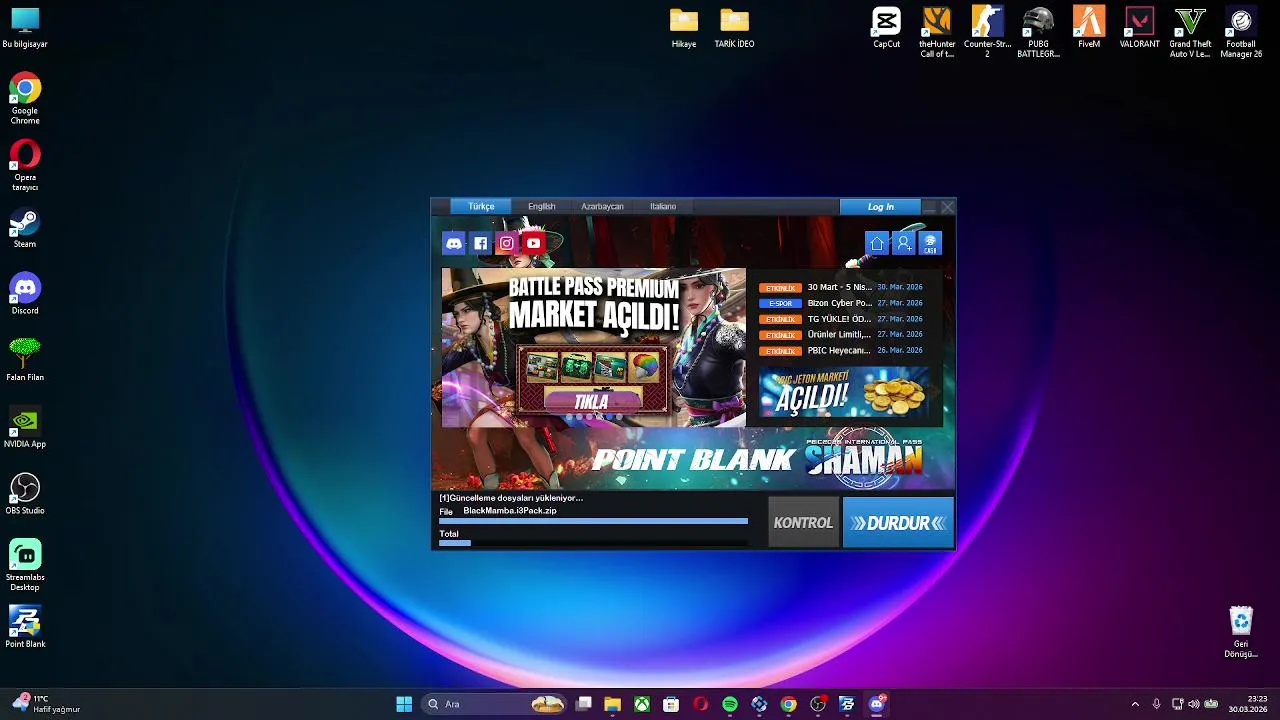Viewport: 1280px width, 720px height.
Task: Click the home icon in the launcher
Action: pos(877,243)
